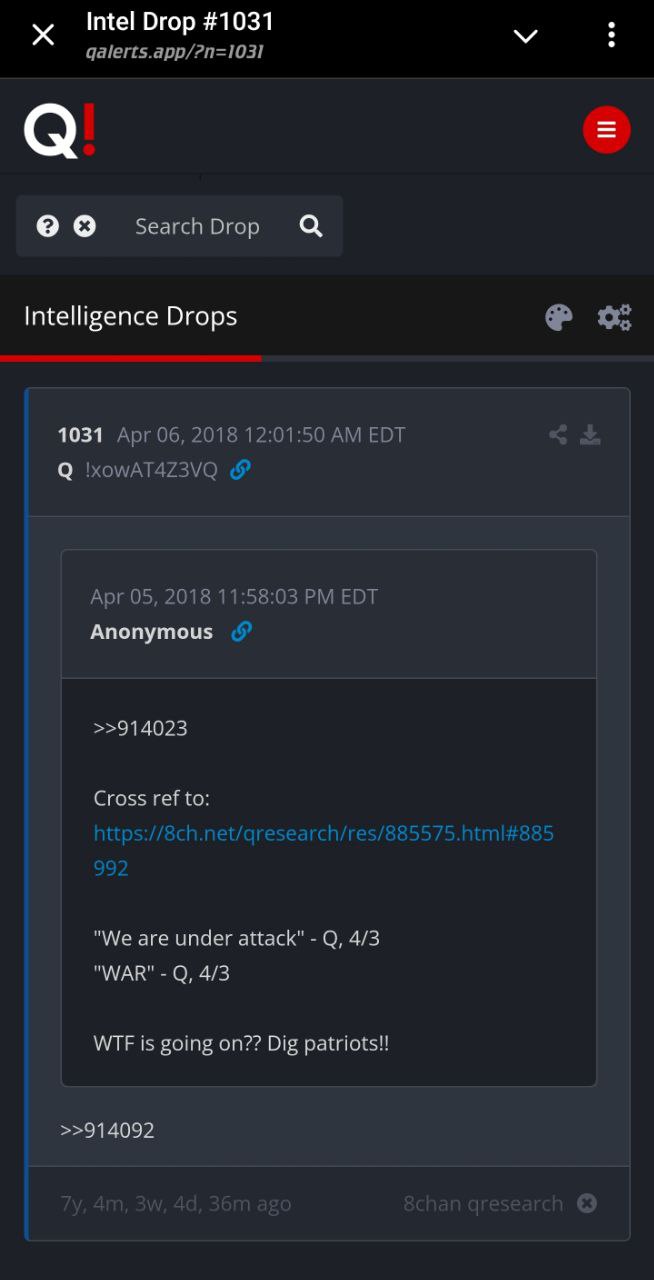The image size is (654, 1280).
Task: Share drop 1031
Action: (x=558, y=434)
